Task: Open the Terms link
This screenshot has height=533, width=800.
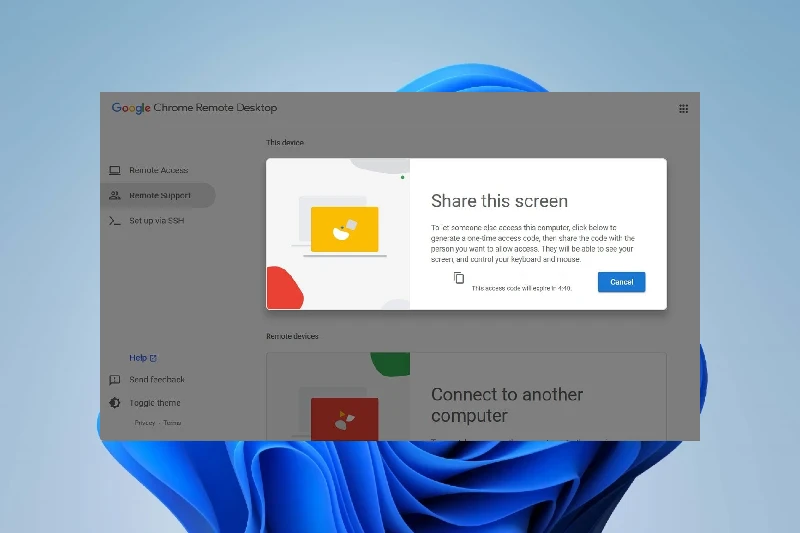Action: click(x=172, y=423)
